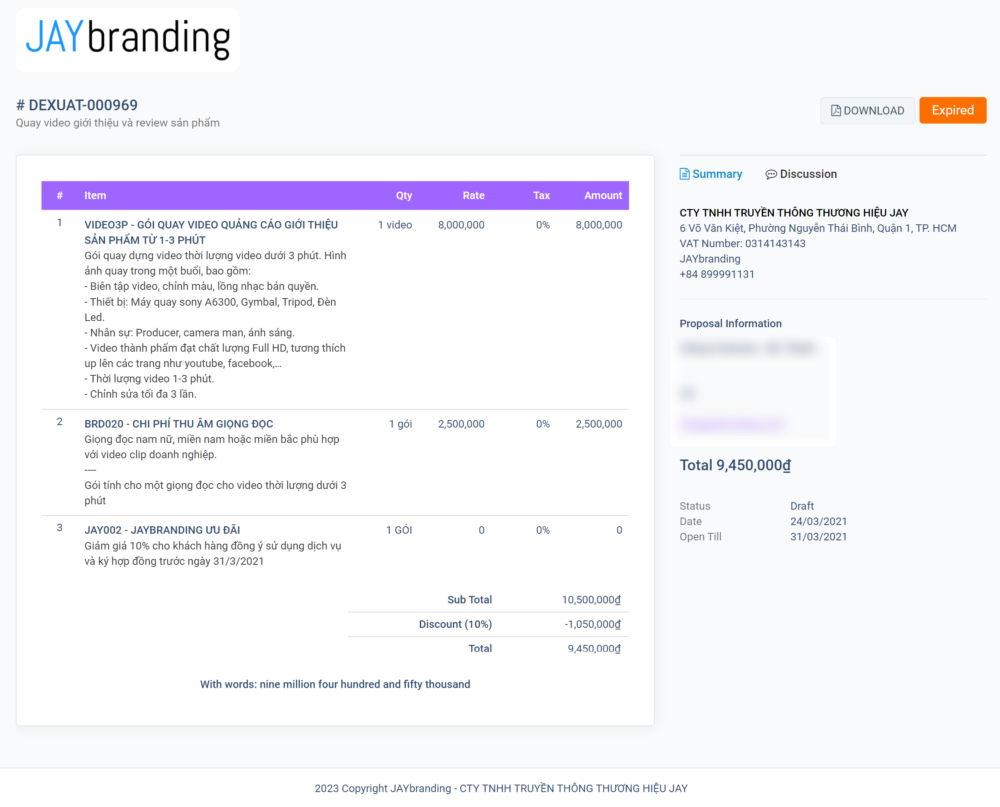Viewport: 1000px width, 807px height.
Task: Click the Amount column header
Action: point(603,195)
